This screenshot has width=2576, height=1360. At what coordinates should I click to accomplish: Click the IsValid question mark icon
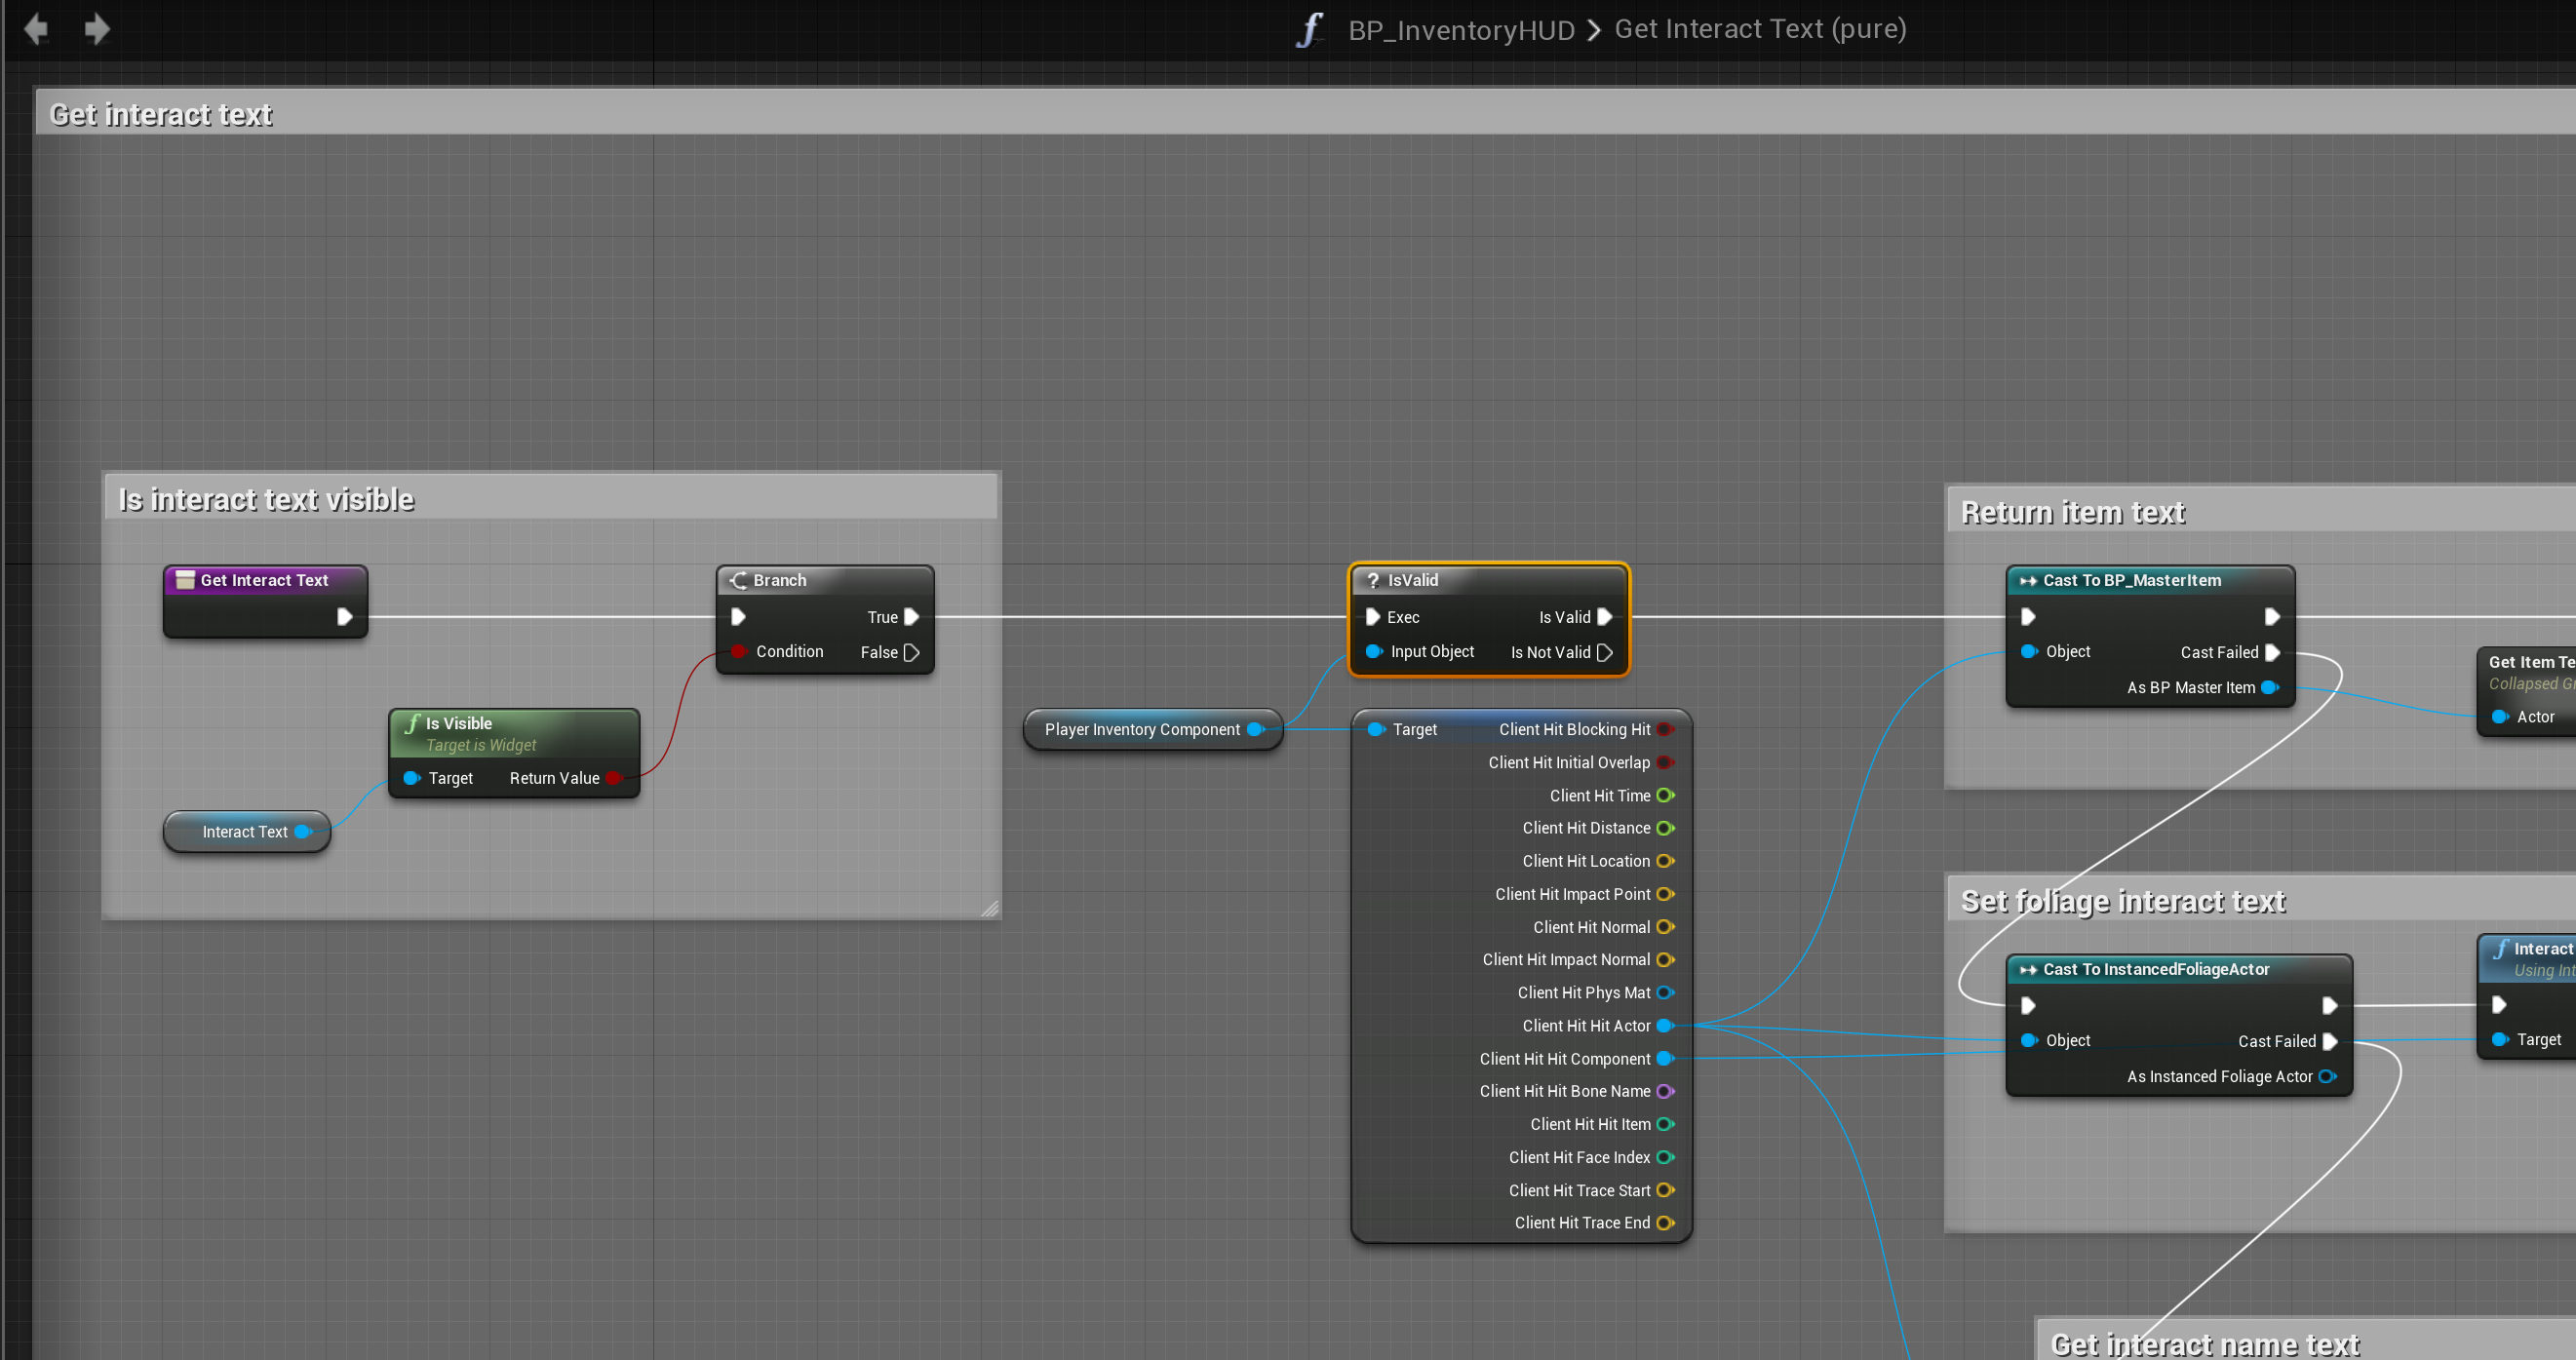(x=1373, y=580)
